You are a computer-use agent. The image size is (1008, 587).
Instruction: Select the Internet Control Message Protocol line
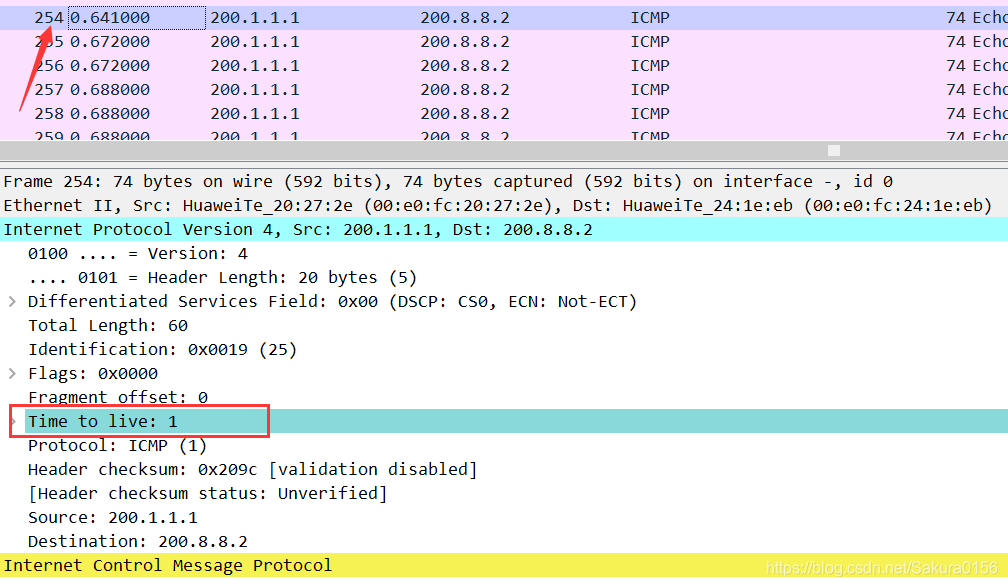[504, 565]
